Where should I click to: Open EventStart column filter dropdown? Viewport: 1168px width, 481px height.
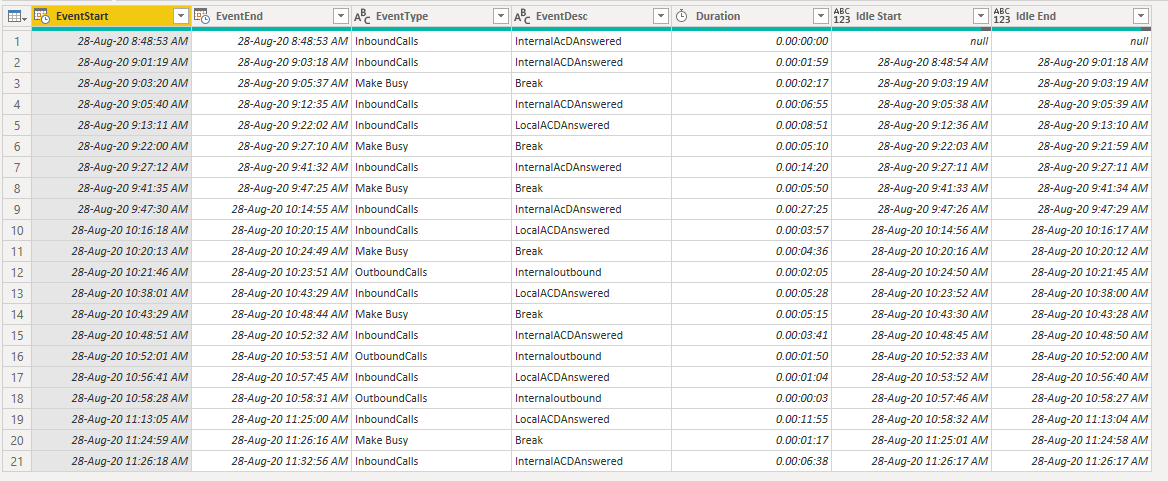pos(180,16)
